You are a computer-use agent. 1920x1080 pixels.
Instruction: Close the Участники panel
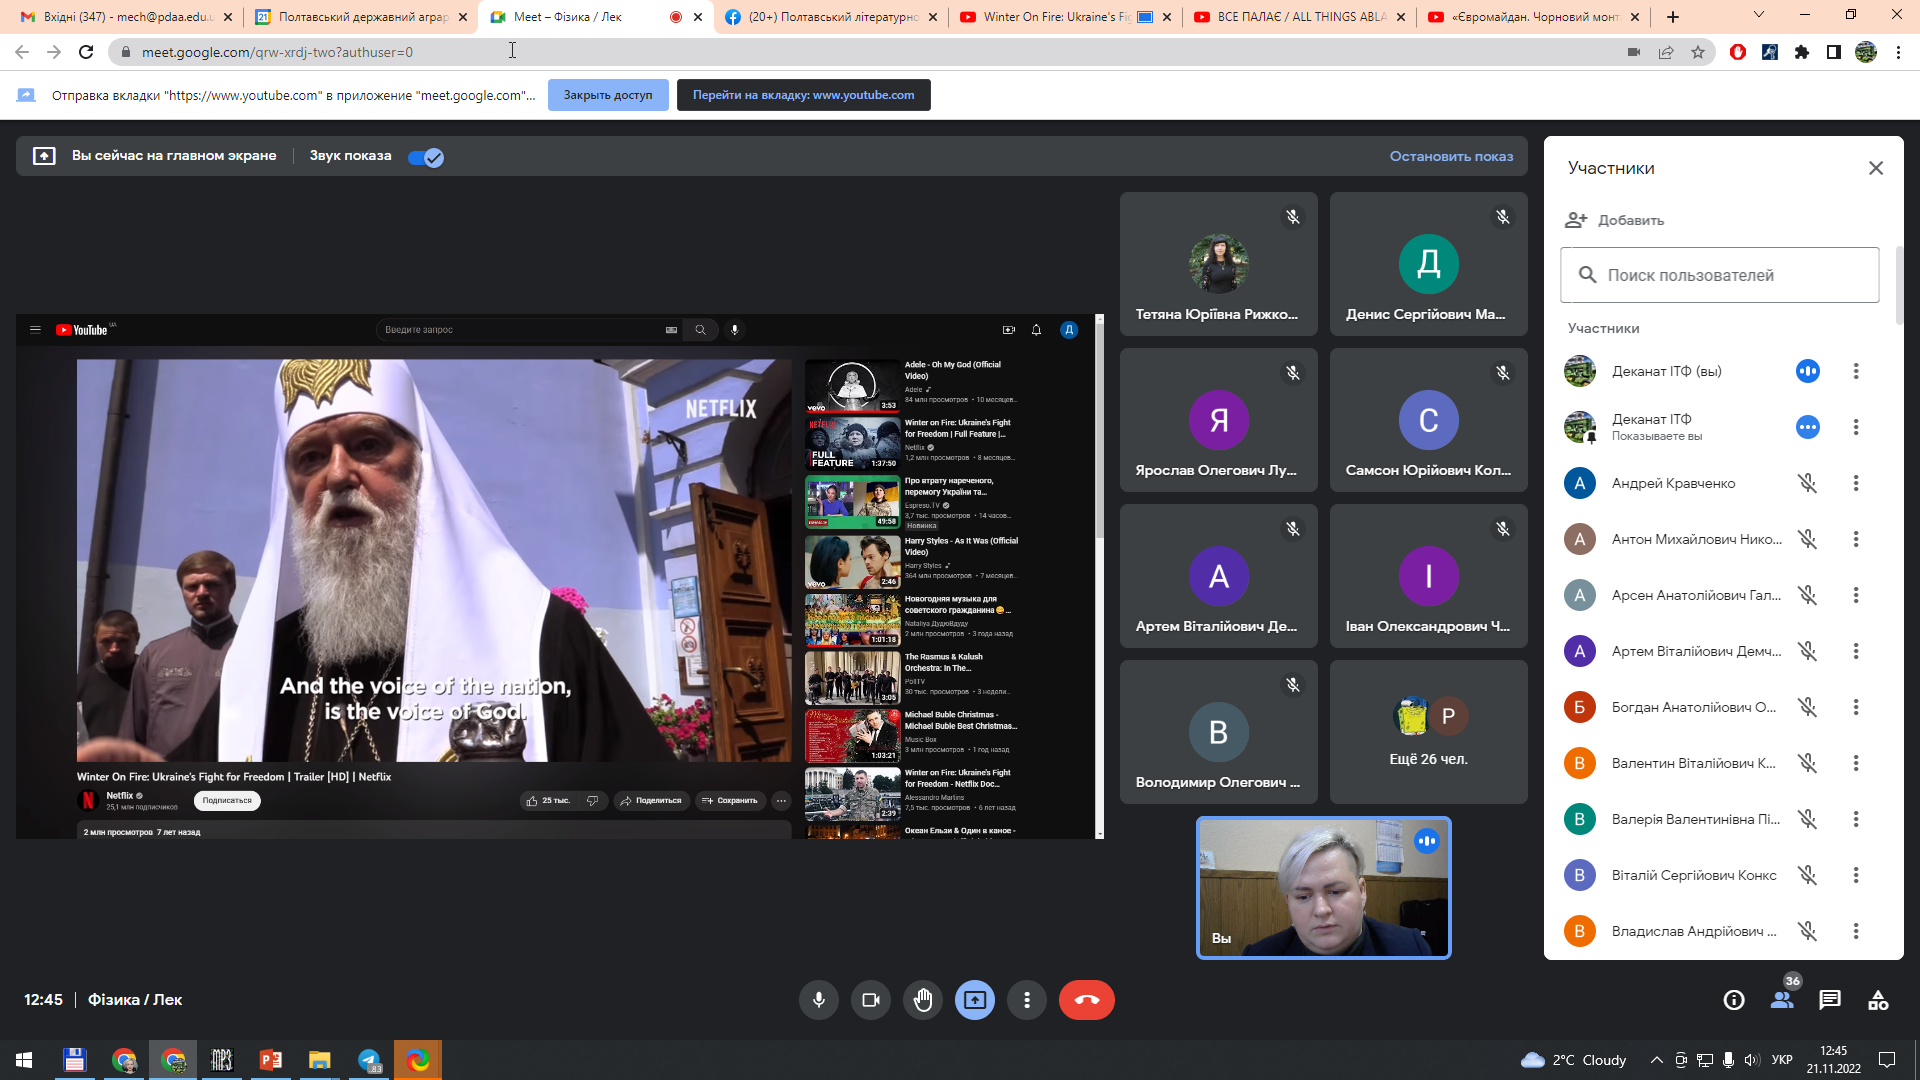pyautogui.click(x=1876, y=168)
